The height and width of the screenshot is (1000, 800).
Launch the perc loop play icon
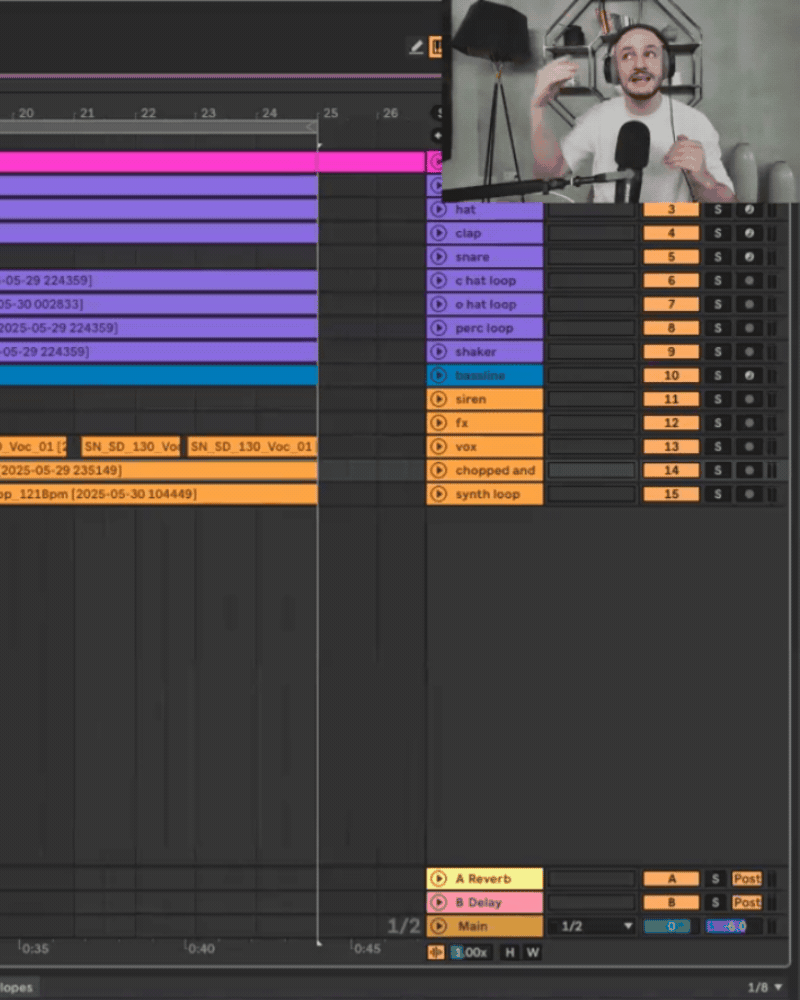438,328
